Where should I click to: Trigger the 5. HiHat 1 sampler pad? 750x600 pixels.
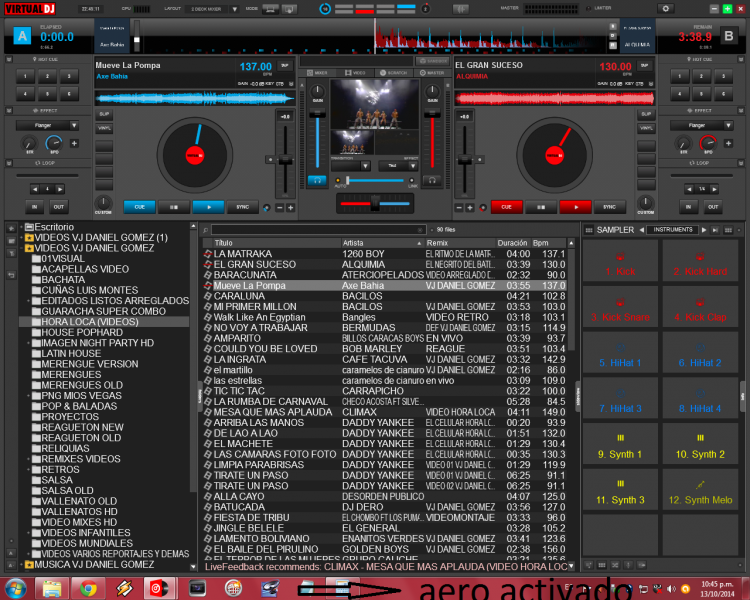[620, 352]
